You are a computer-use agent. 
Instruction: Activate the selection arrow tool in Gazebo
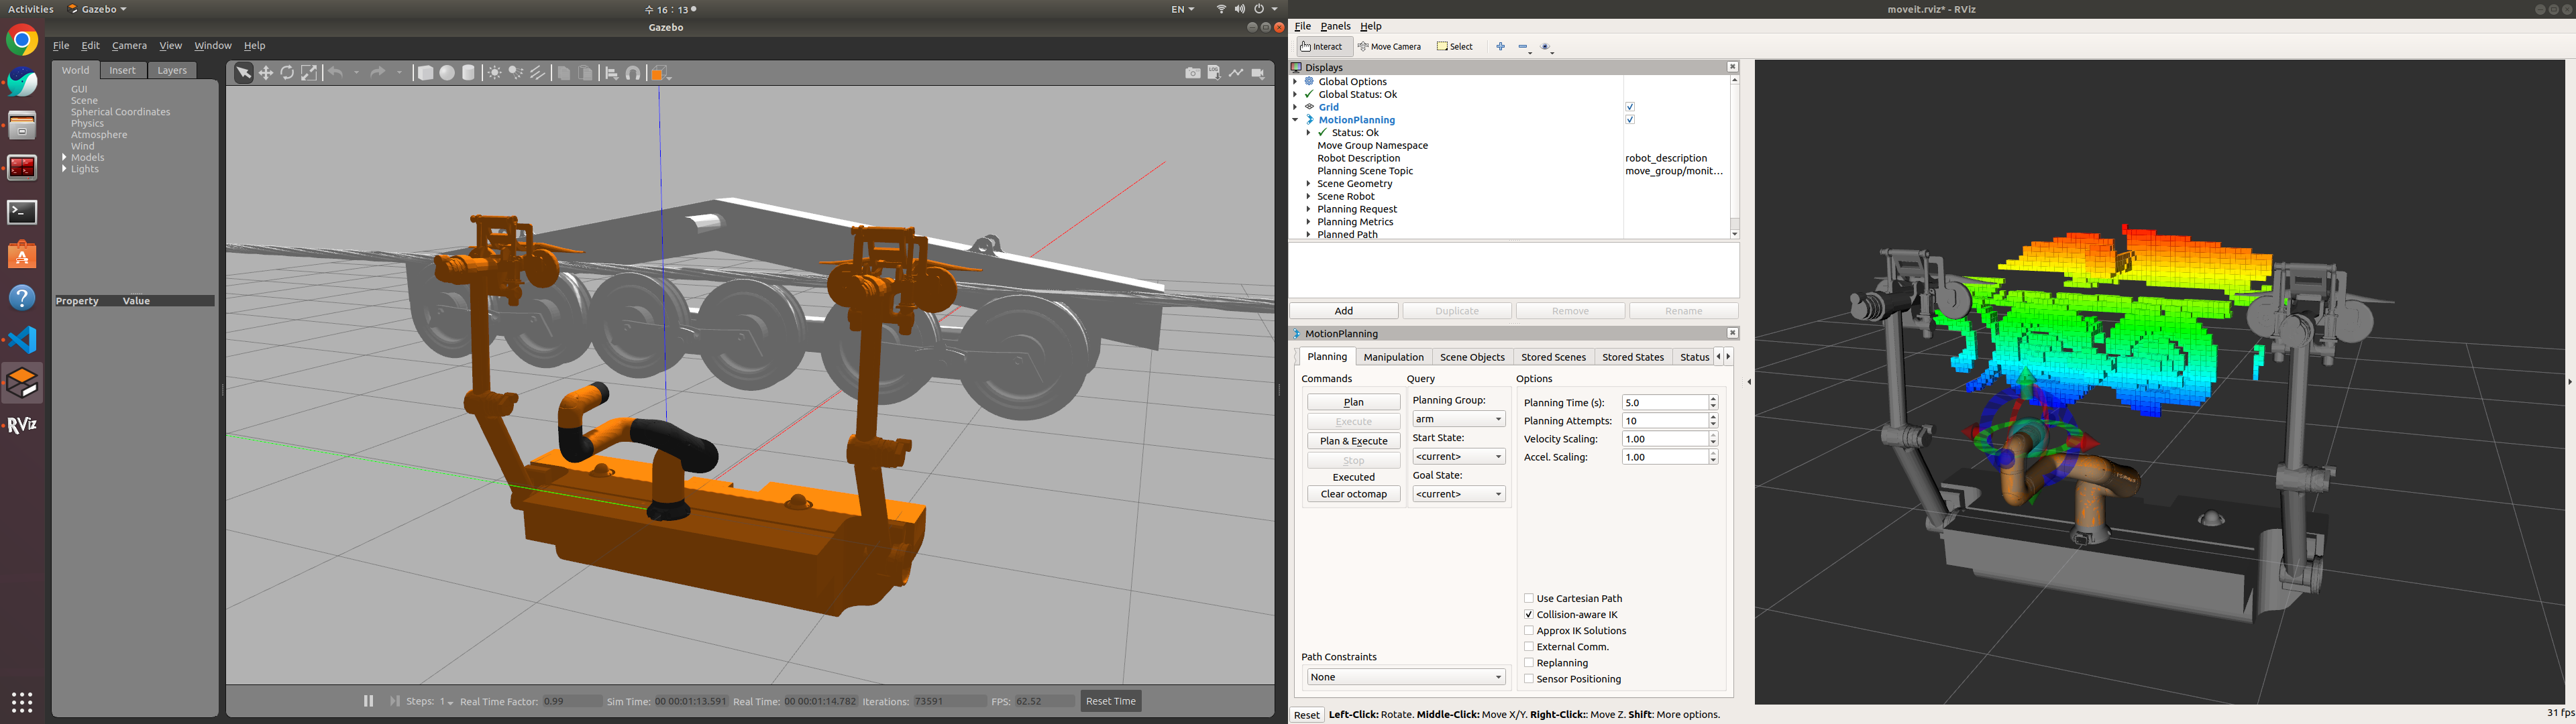click(243, 73)
